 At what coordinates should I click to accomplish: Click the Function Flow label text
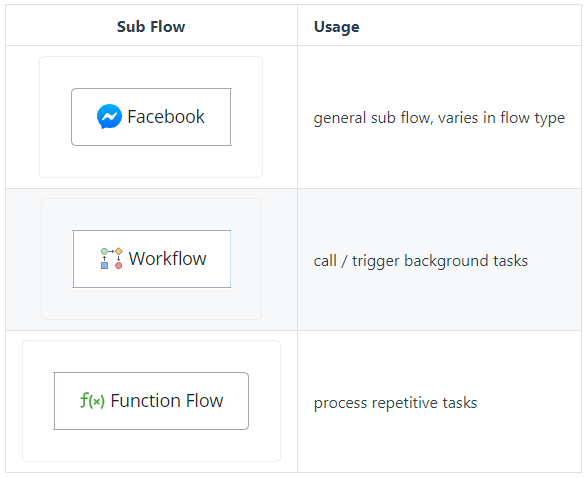click(x=167, y=400)
